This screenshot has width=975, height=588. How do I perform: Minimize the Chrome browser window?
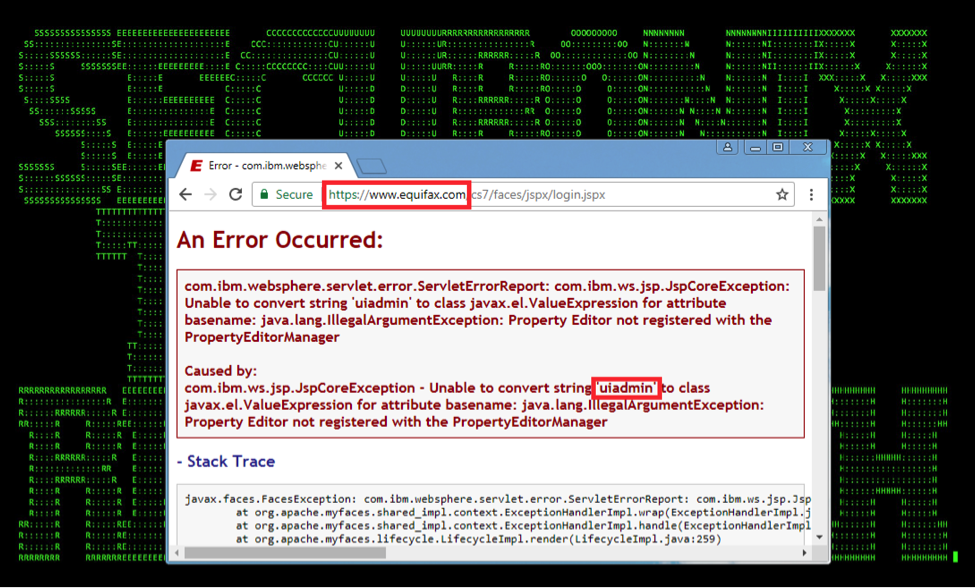pos(753,148)
